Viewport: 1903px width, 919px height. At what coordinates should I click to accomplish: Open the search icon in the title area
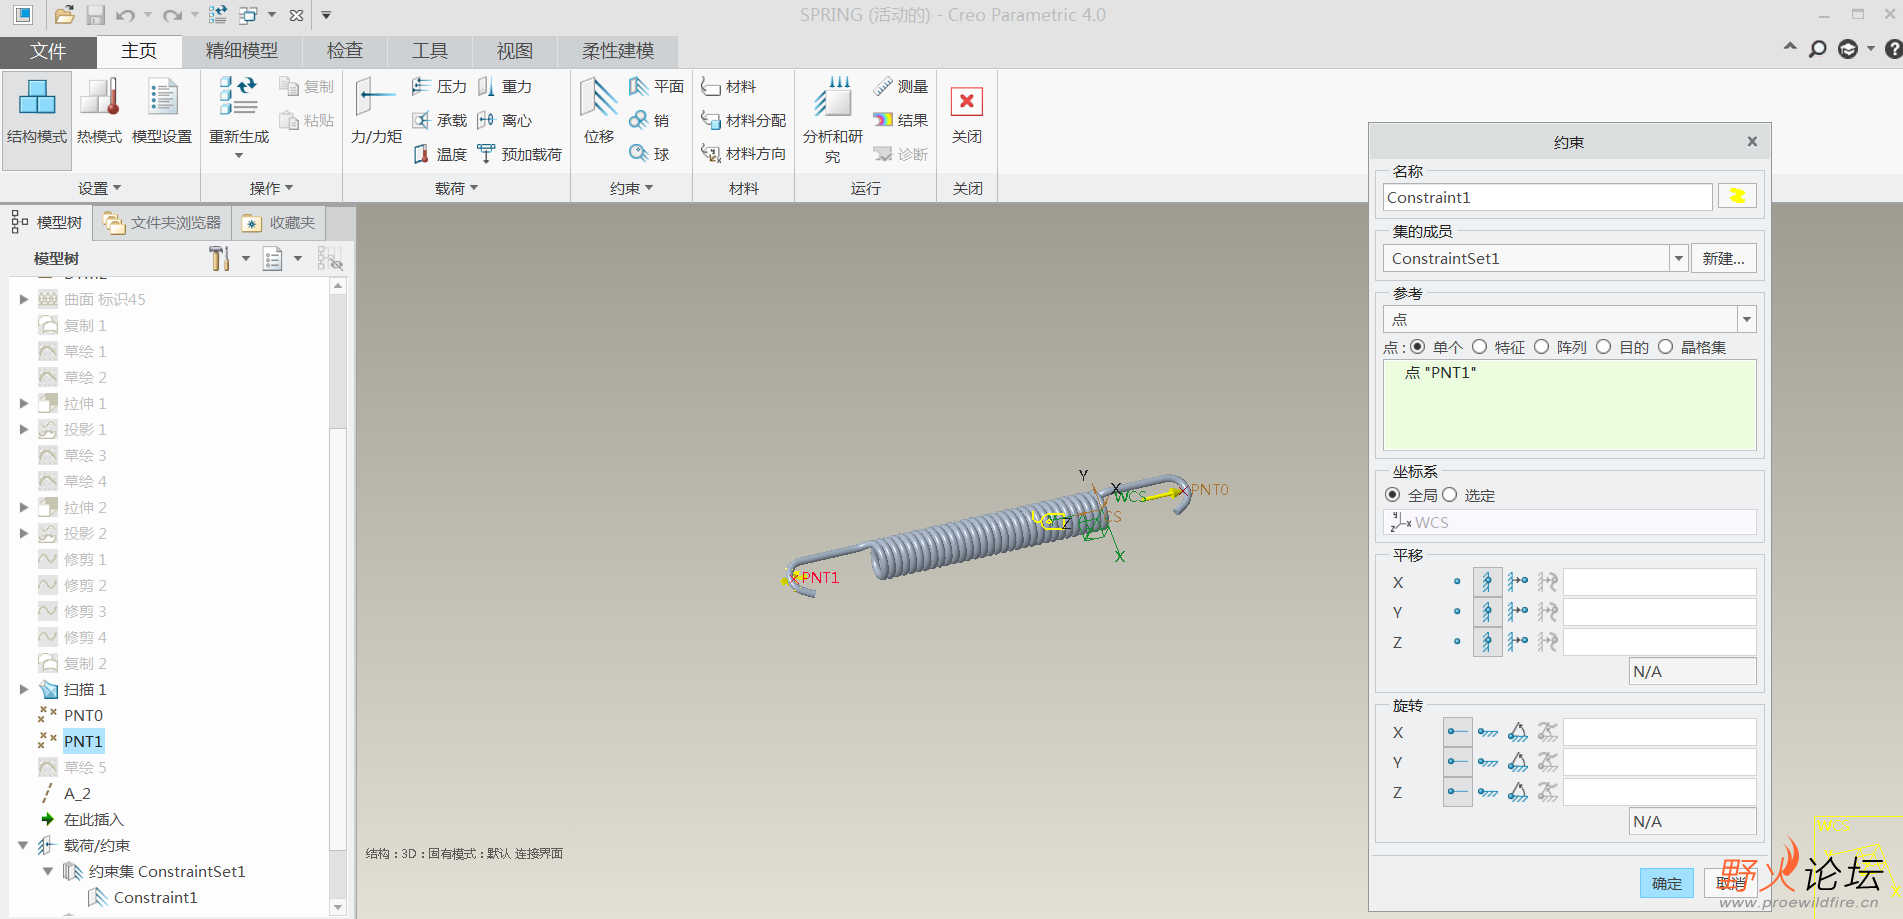pos(1818,49)
